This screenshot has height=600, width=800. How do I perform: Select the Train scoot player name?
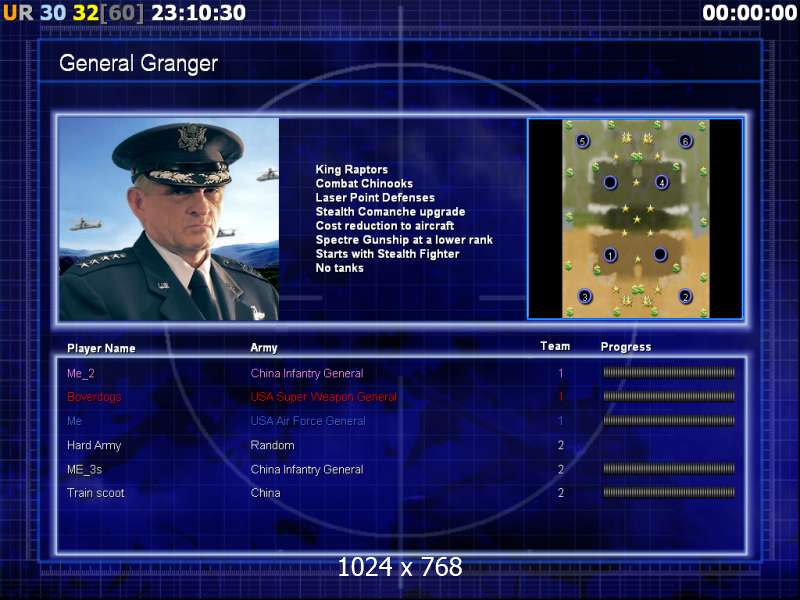tap(96, 493)
